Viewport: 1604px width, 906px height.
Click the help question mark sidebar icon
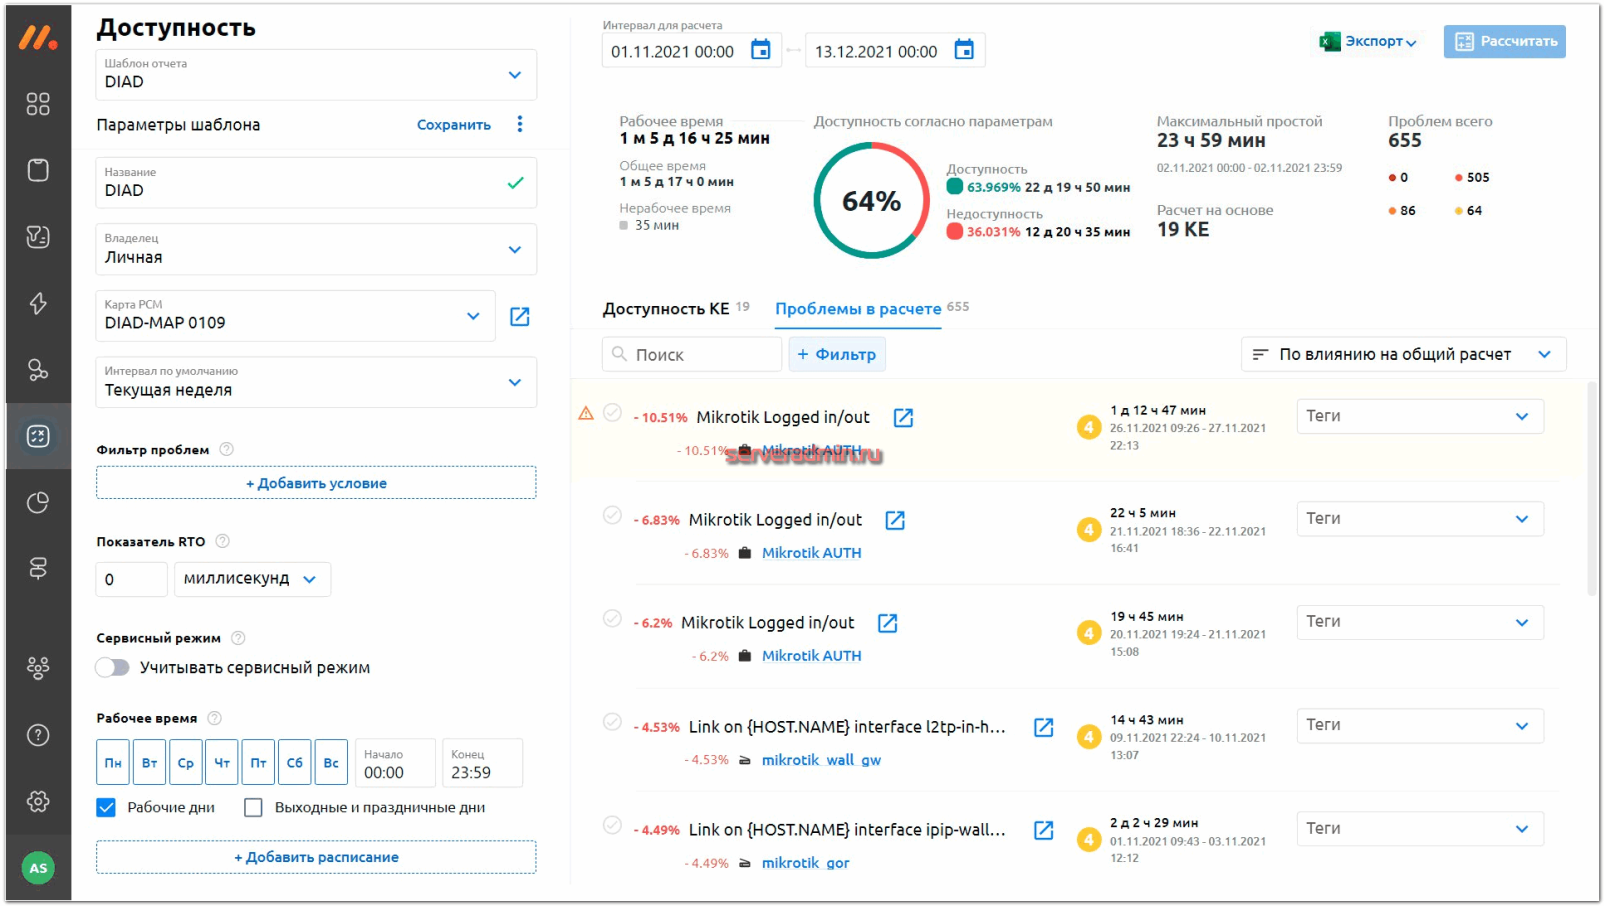(x=38, y=735)
